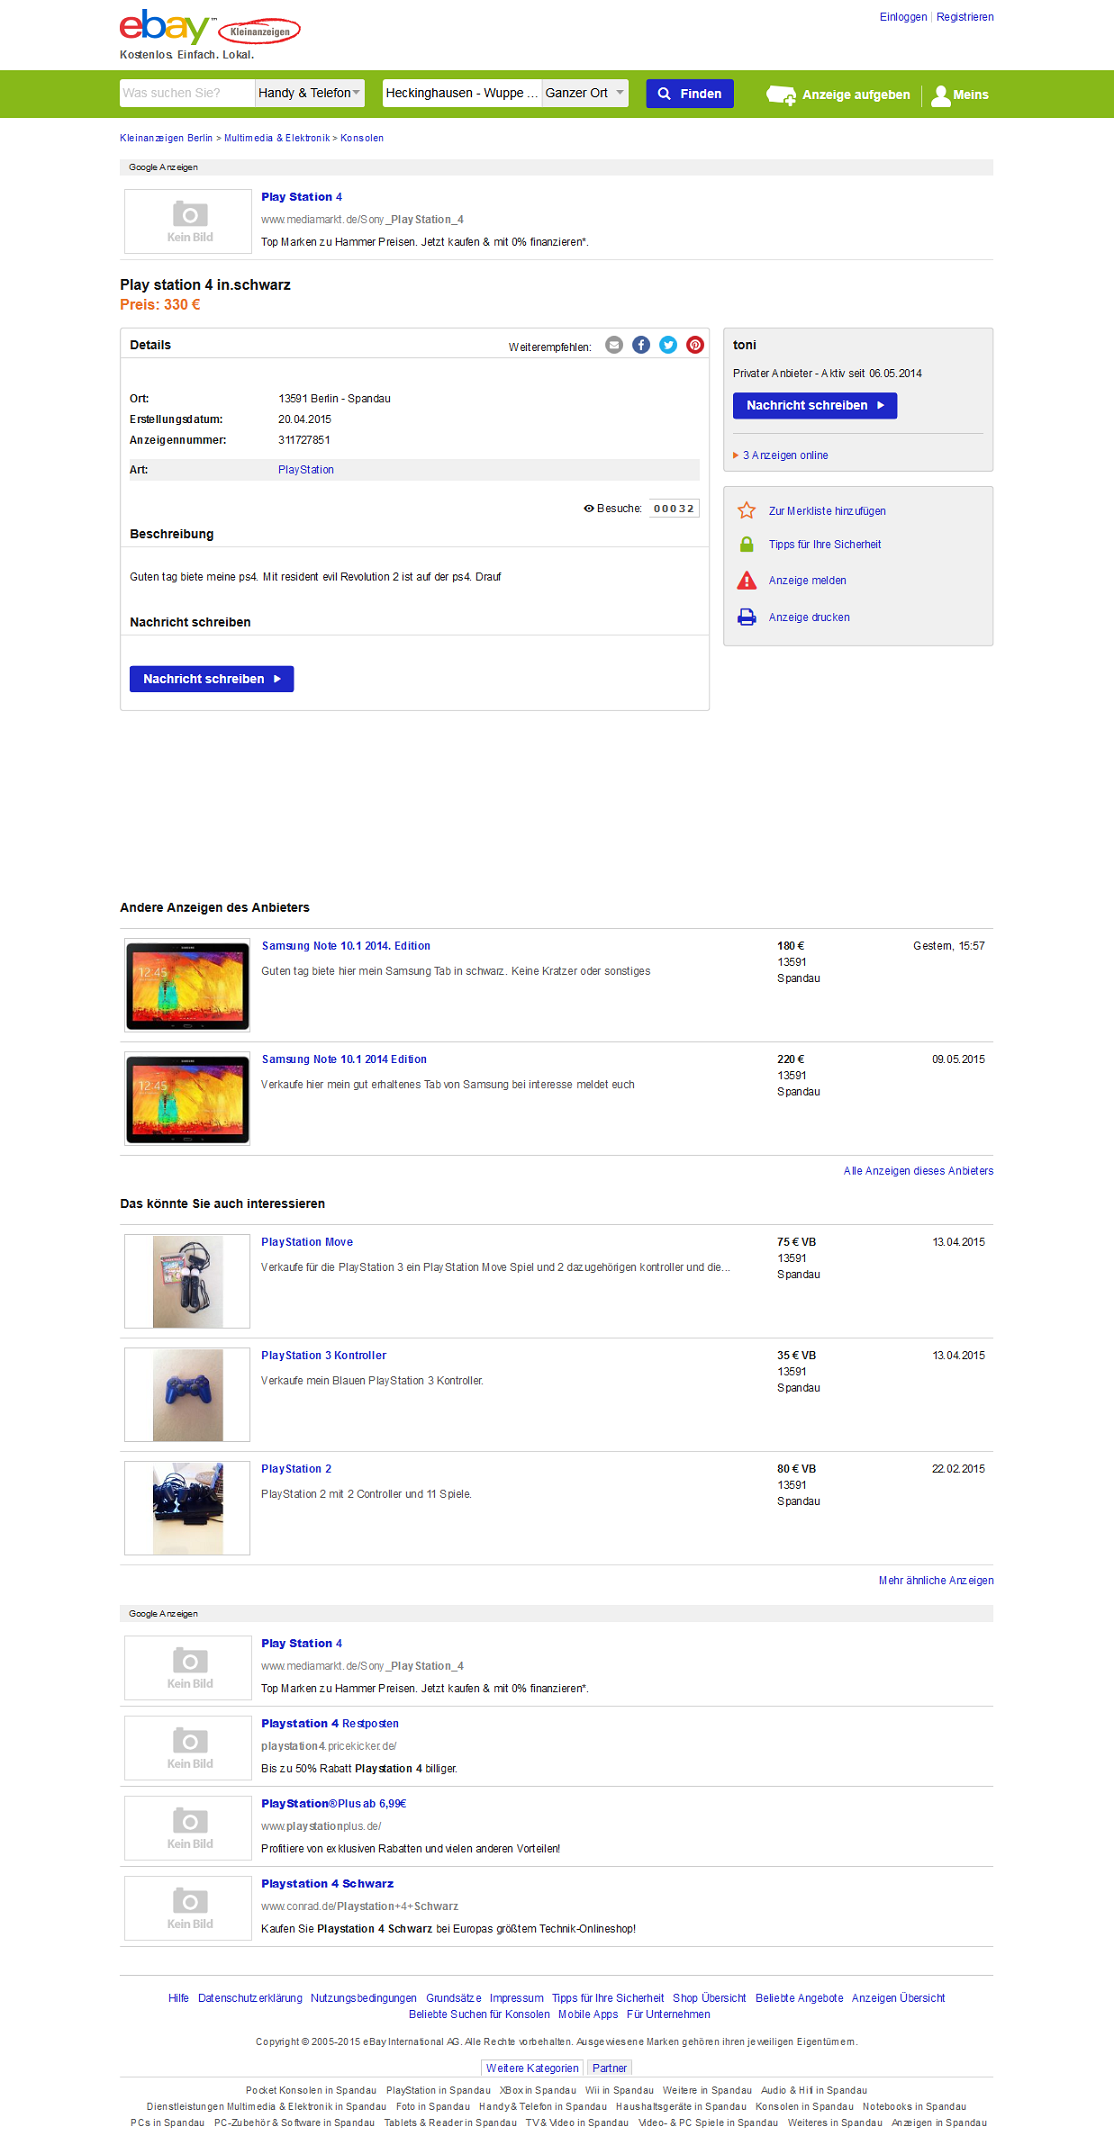Share the listing via email icon
The height and width of the screenshot is (2145, 1114).
pyautogui.click(x=614, y=345)
